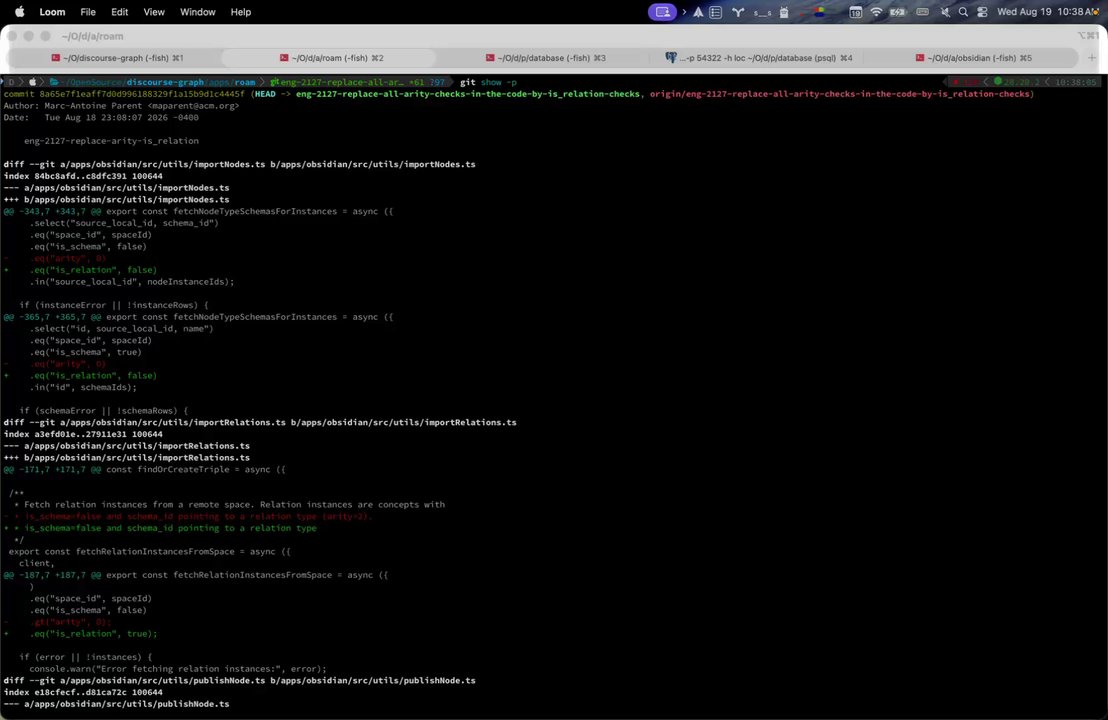1108x720 pixels.
Task: Click the '.in("source_local_id", nodeInstanceIds);' line
Action: pyautogui.click(x=131, y=281)
